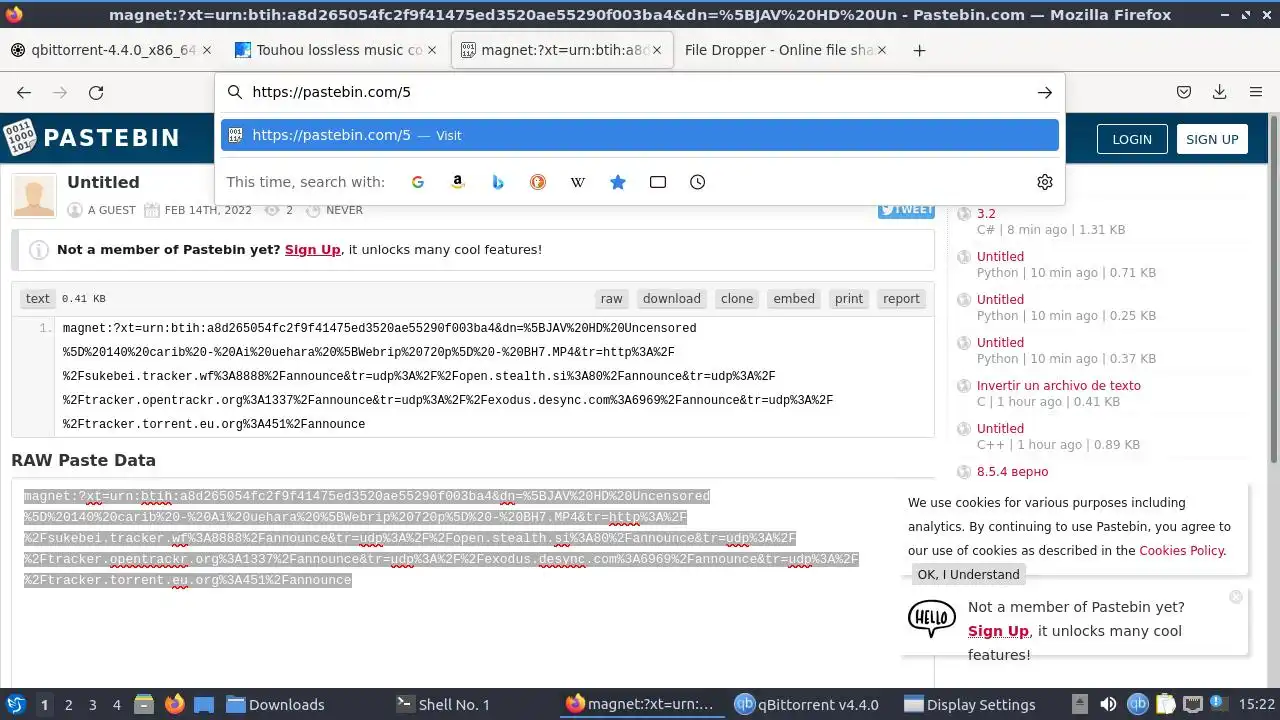Click the network tray icon

pyautogui.click(x=1193, y=704)
